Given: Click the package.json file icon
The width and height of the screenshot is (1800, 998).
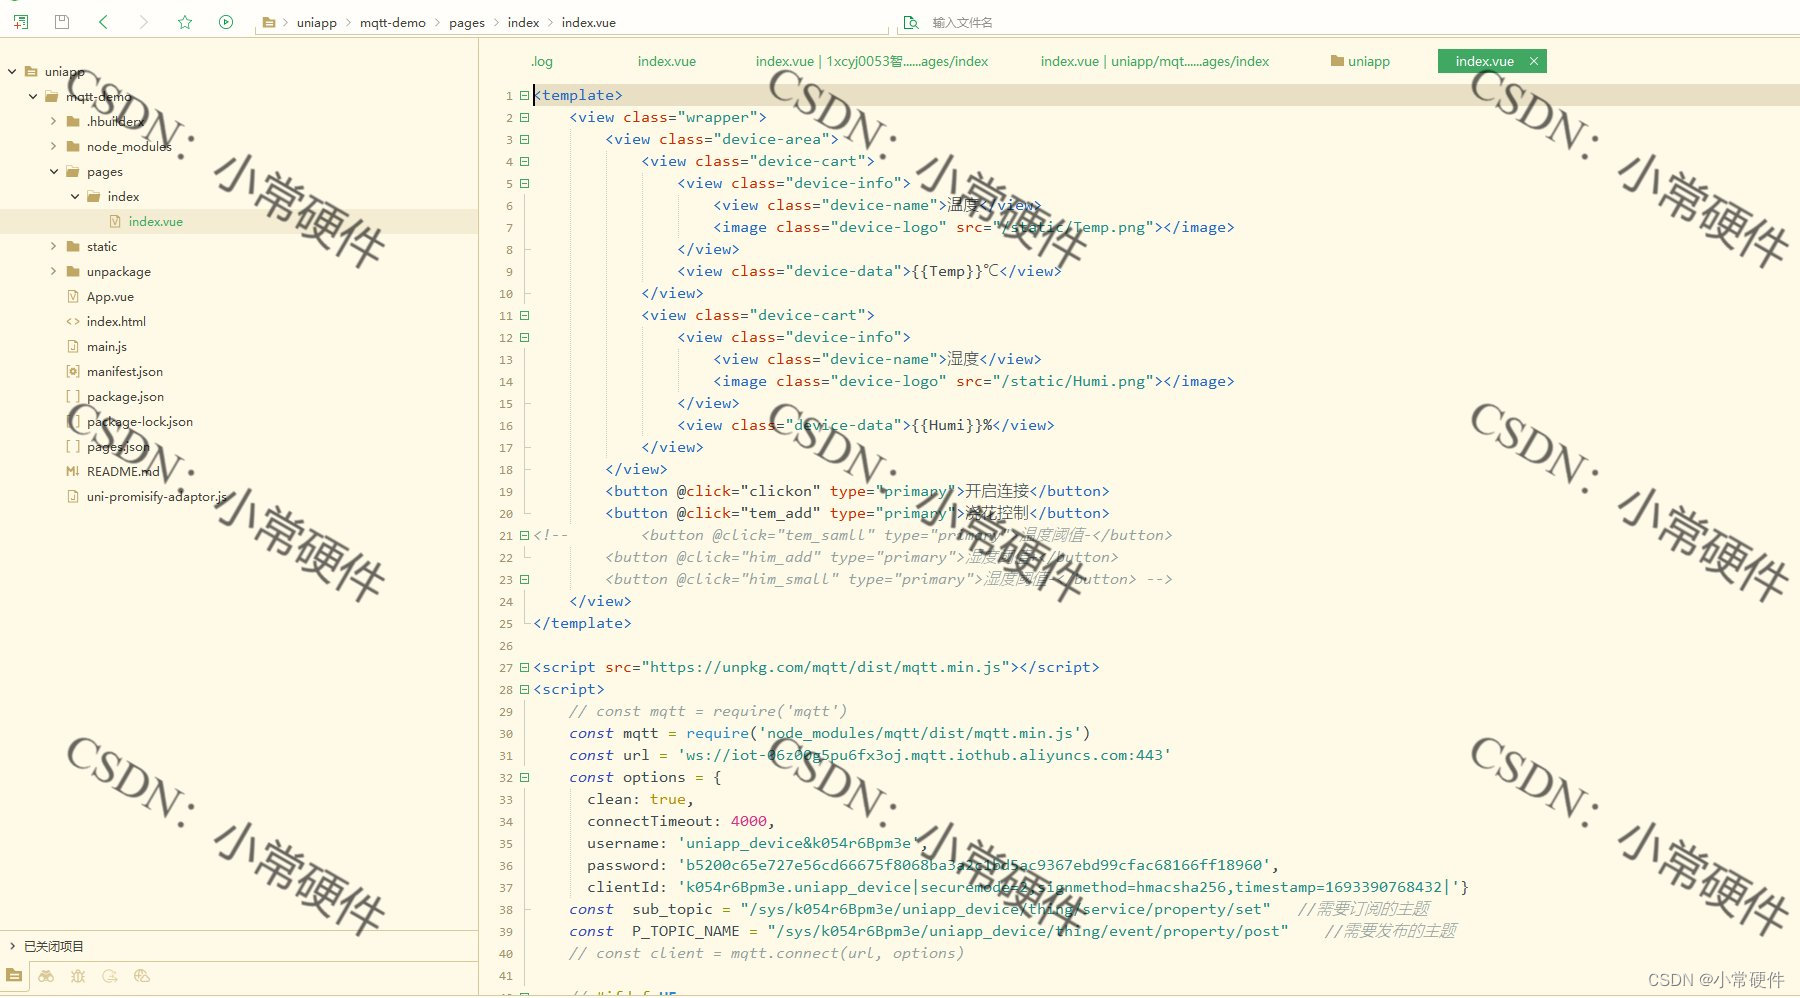Looking at the screenshot, I should [x=73, y=396].
